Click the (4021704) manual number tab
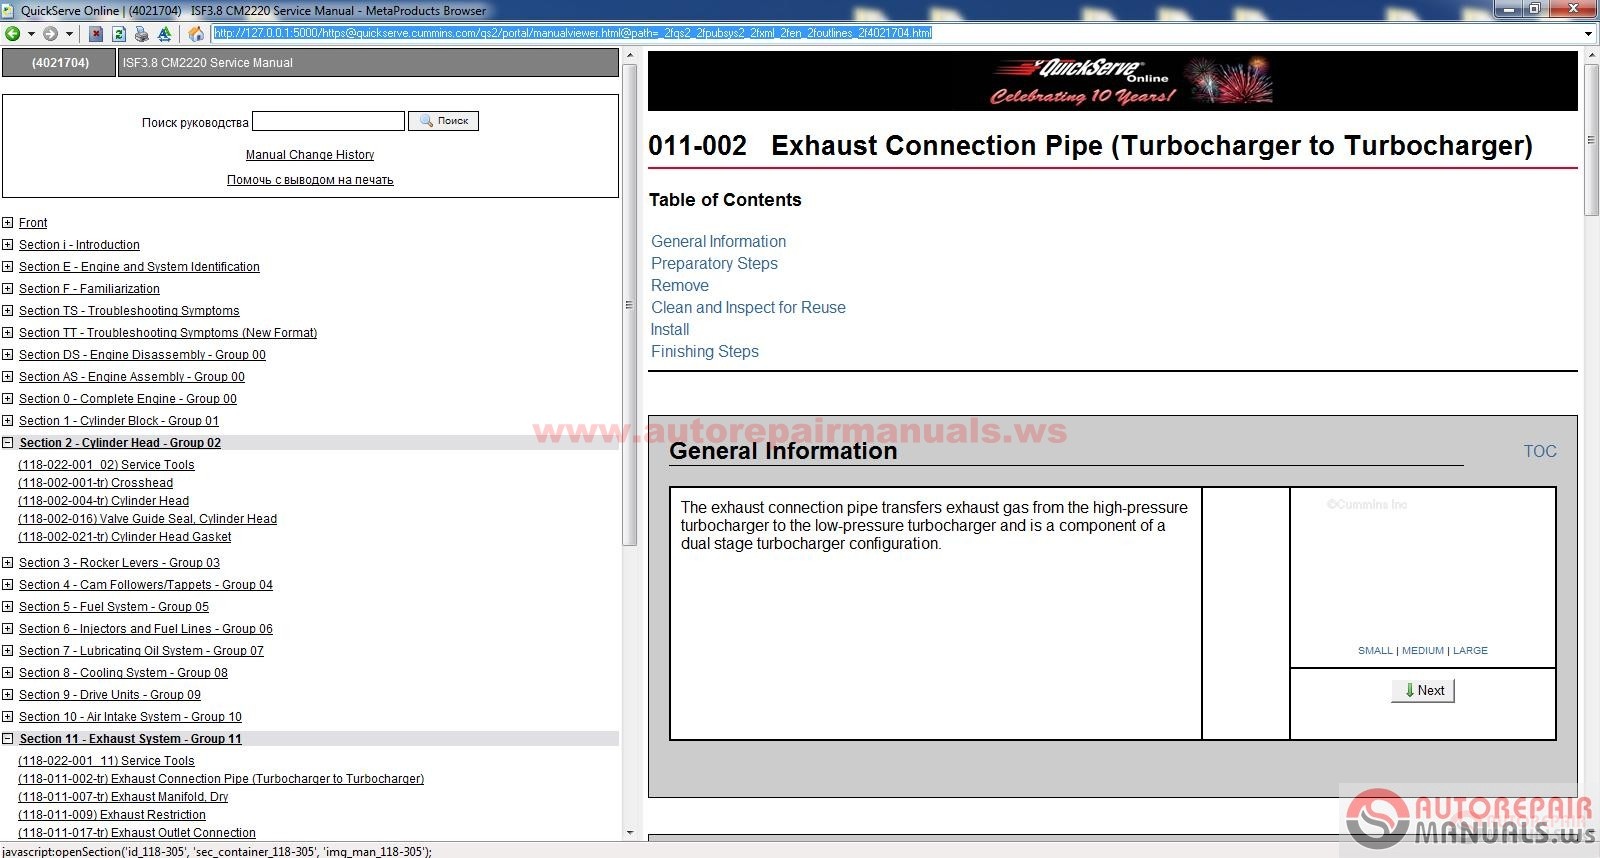 point(60,63)
